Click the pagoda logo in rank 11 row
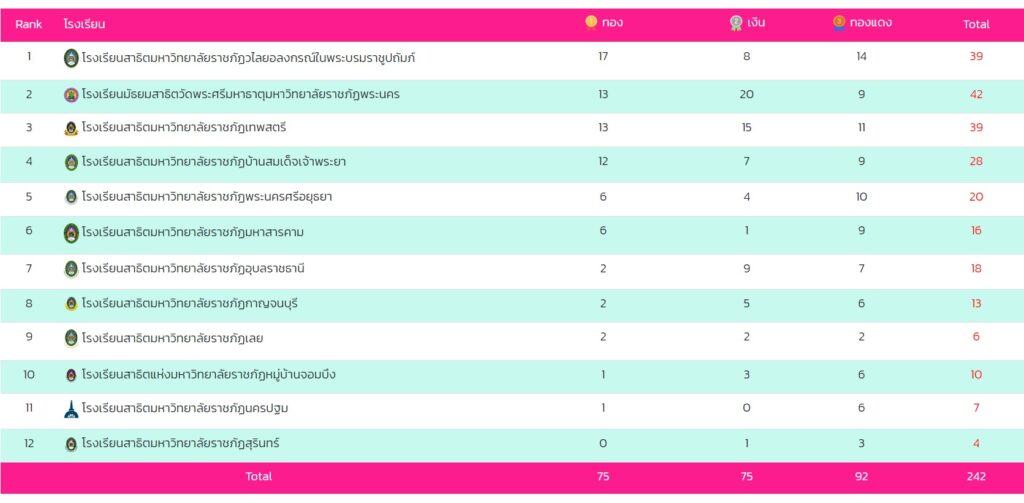The width and height of the screenshot is (1024, 503). pyautogui.click(x=71, y=409)
